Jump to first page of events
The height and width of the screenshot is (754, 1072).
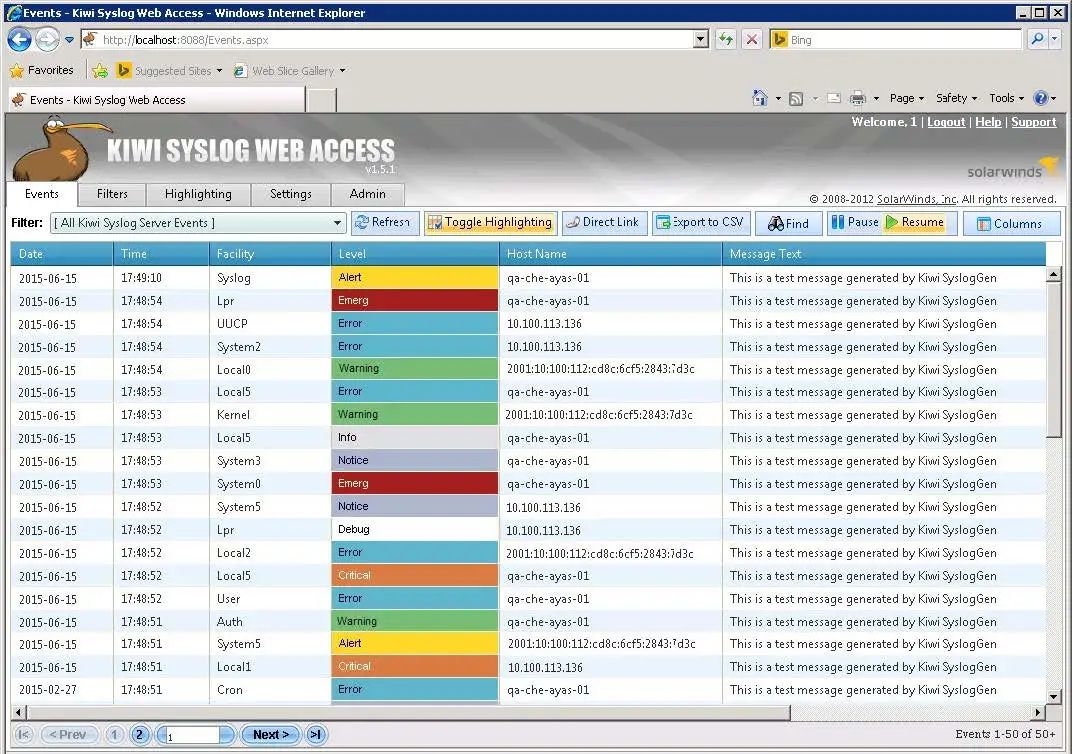tap(24, 734)
